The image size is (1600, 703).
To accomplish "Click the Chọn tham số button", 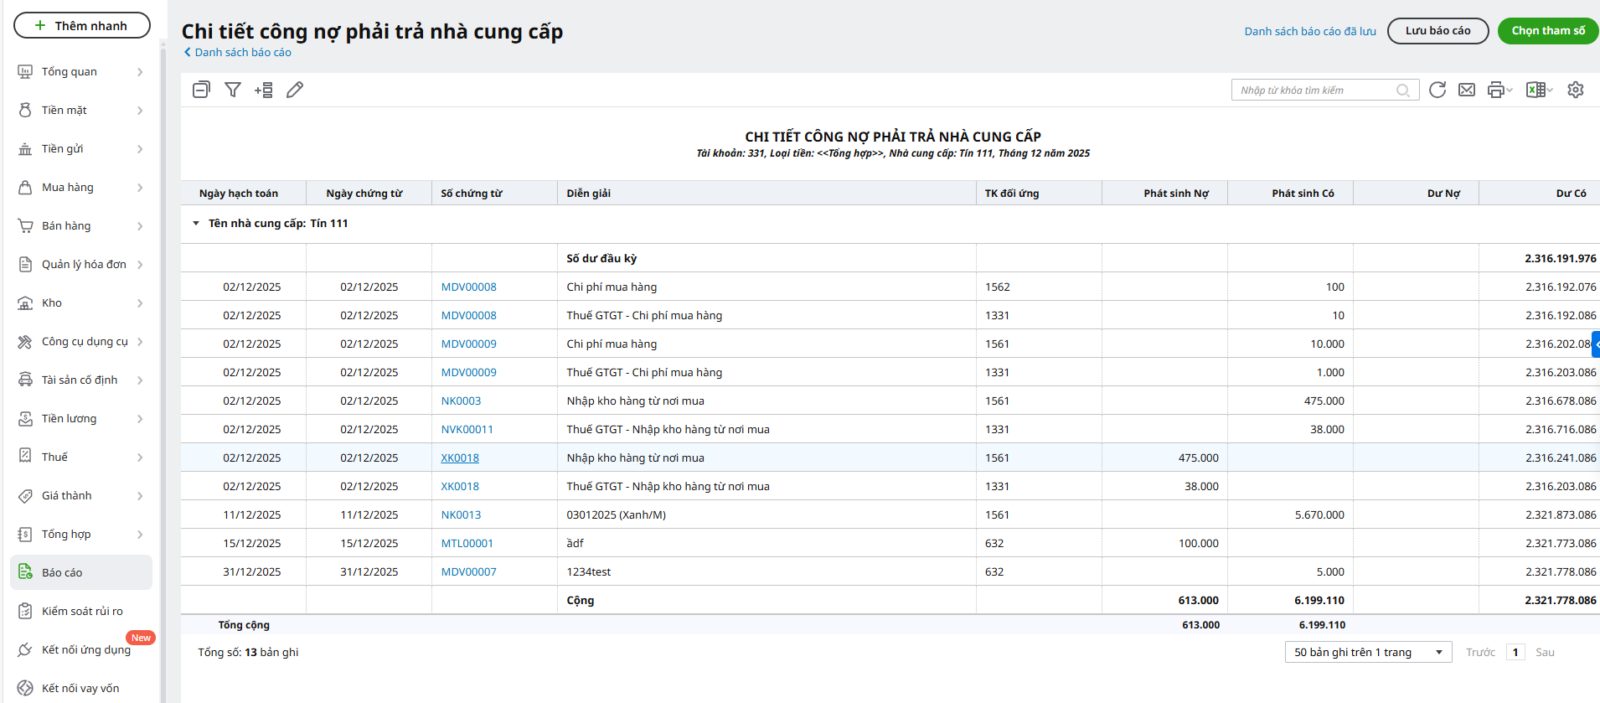I will coord(1547,31).
